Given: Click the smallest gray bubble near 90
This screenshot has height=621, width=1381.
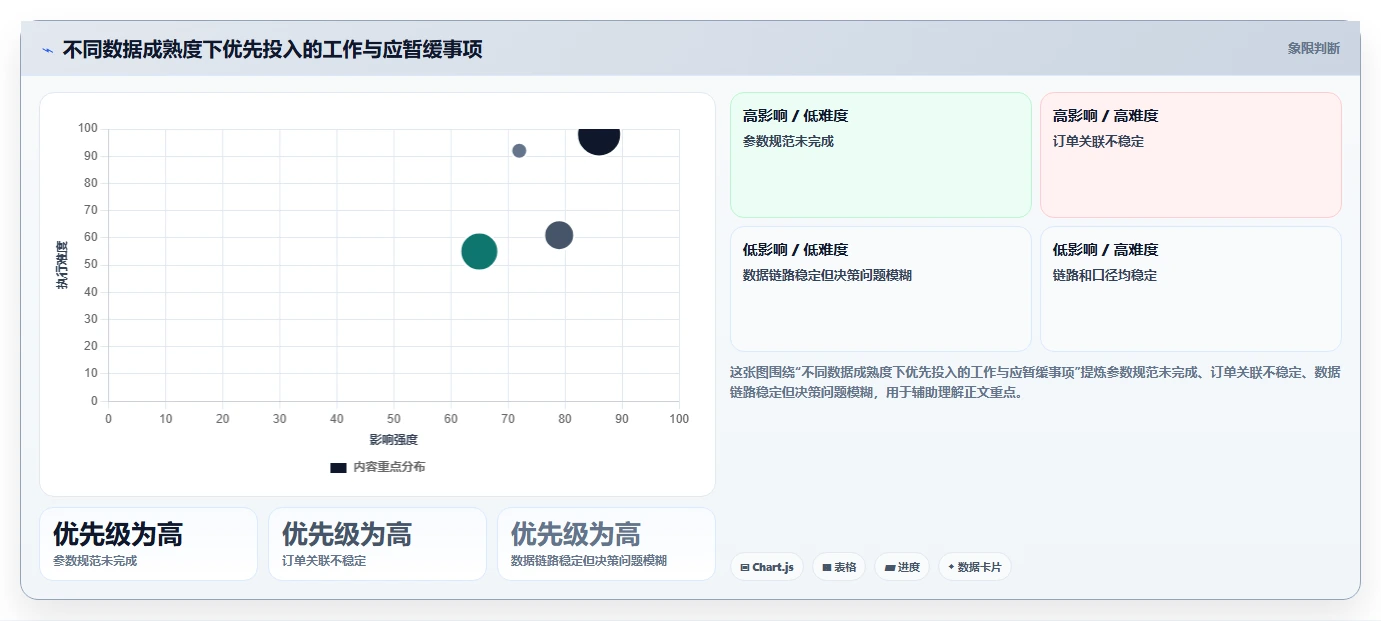Looking at the screenshot, I should pyautogui.click(x=519, y=151).
